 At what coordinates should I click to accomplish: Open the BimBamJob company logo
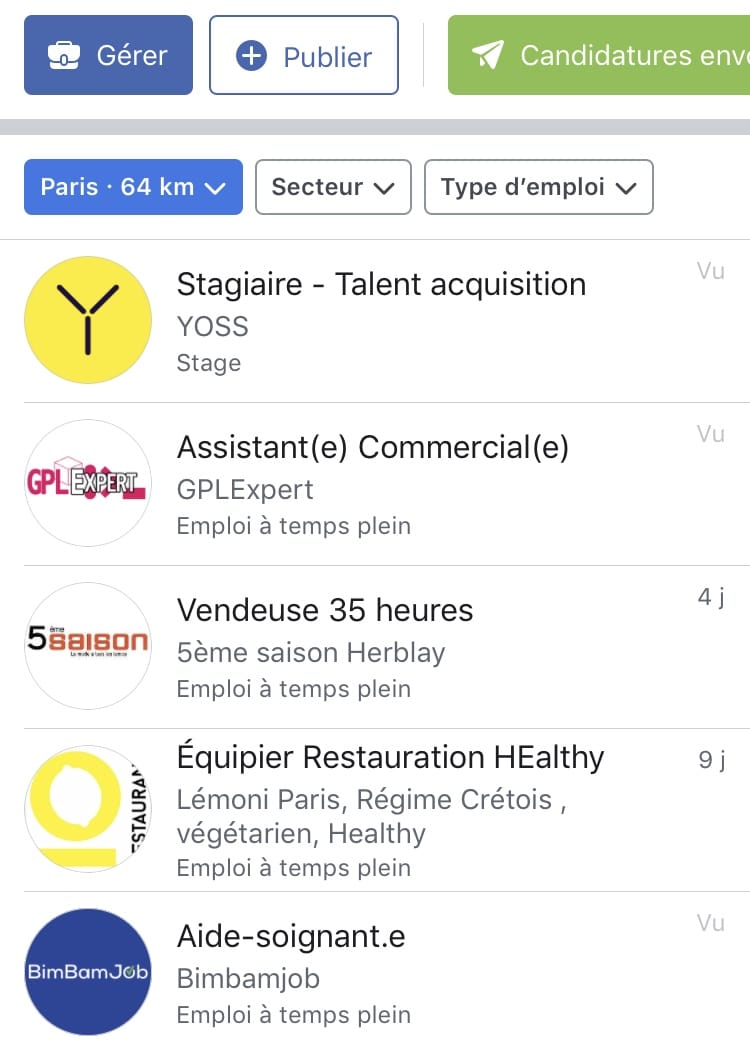[x=88, y=972]
